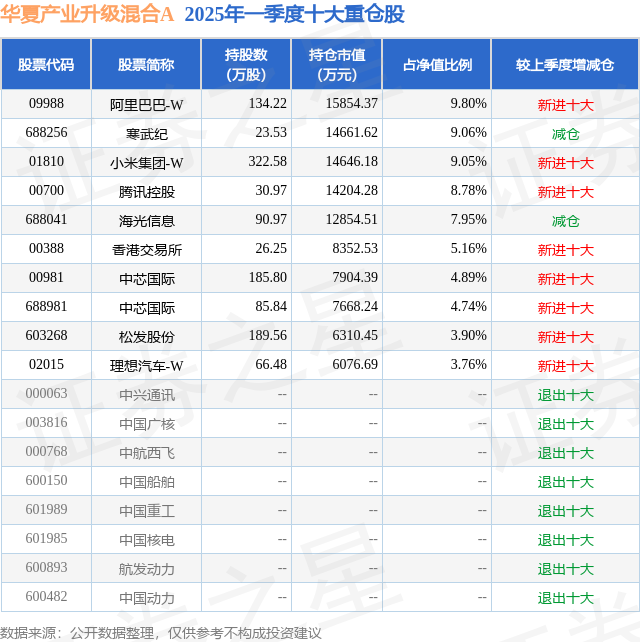Image resolution: width=640 pixels, height=642 pixels.
Task: Click stock name 中国重工
Action: [x=147, y=511]
